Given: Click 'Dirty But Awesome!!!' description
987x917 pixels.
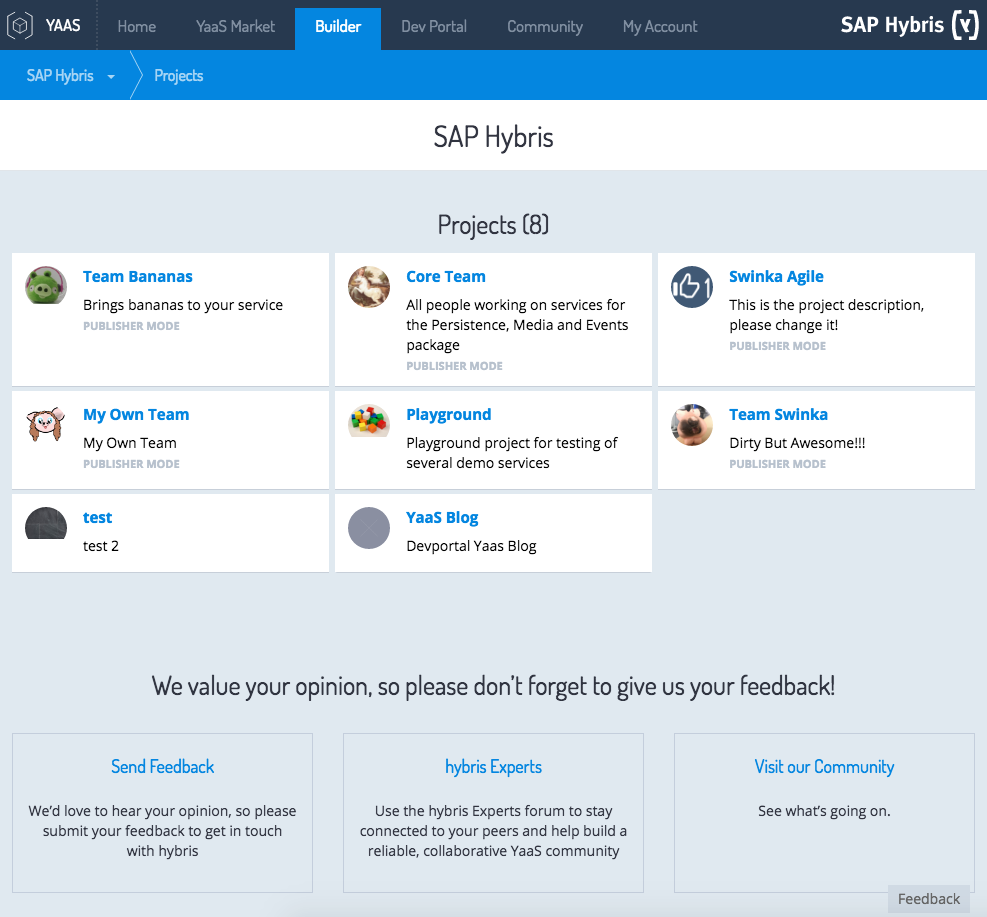Looking at the screenshot, I should pos(797,443).
